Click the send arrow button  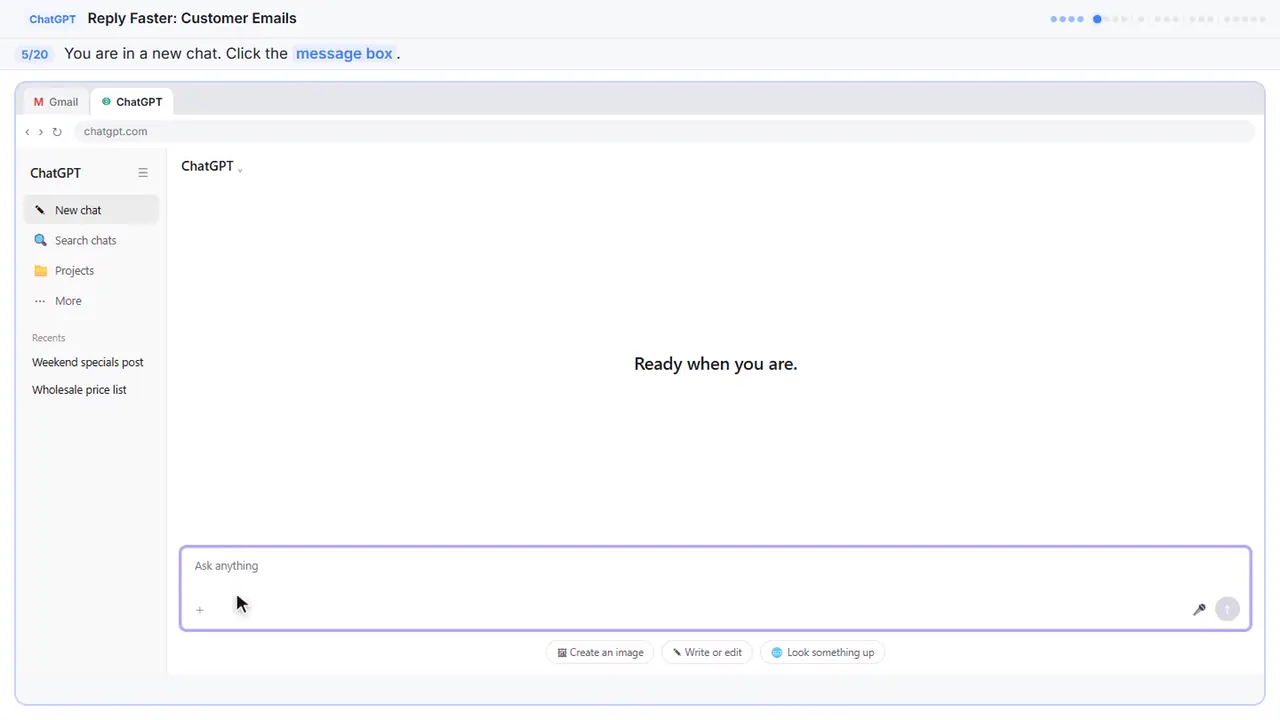pos(1227,609)
